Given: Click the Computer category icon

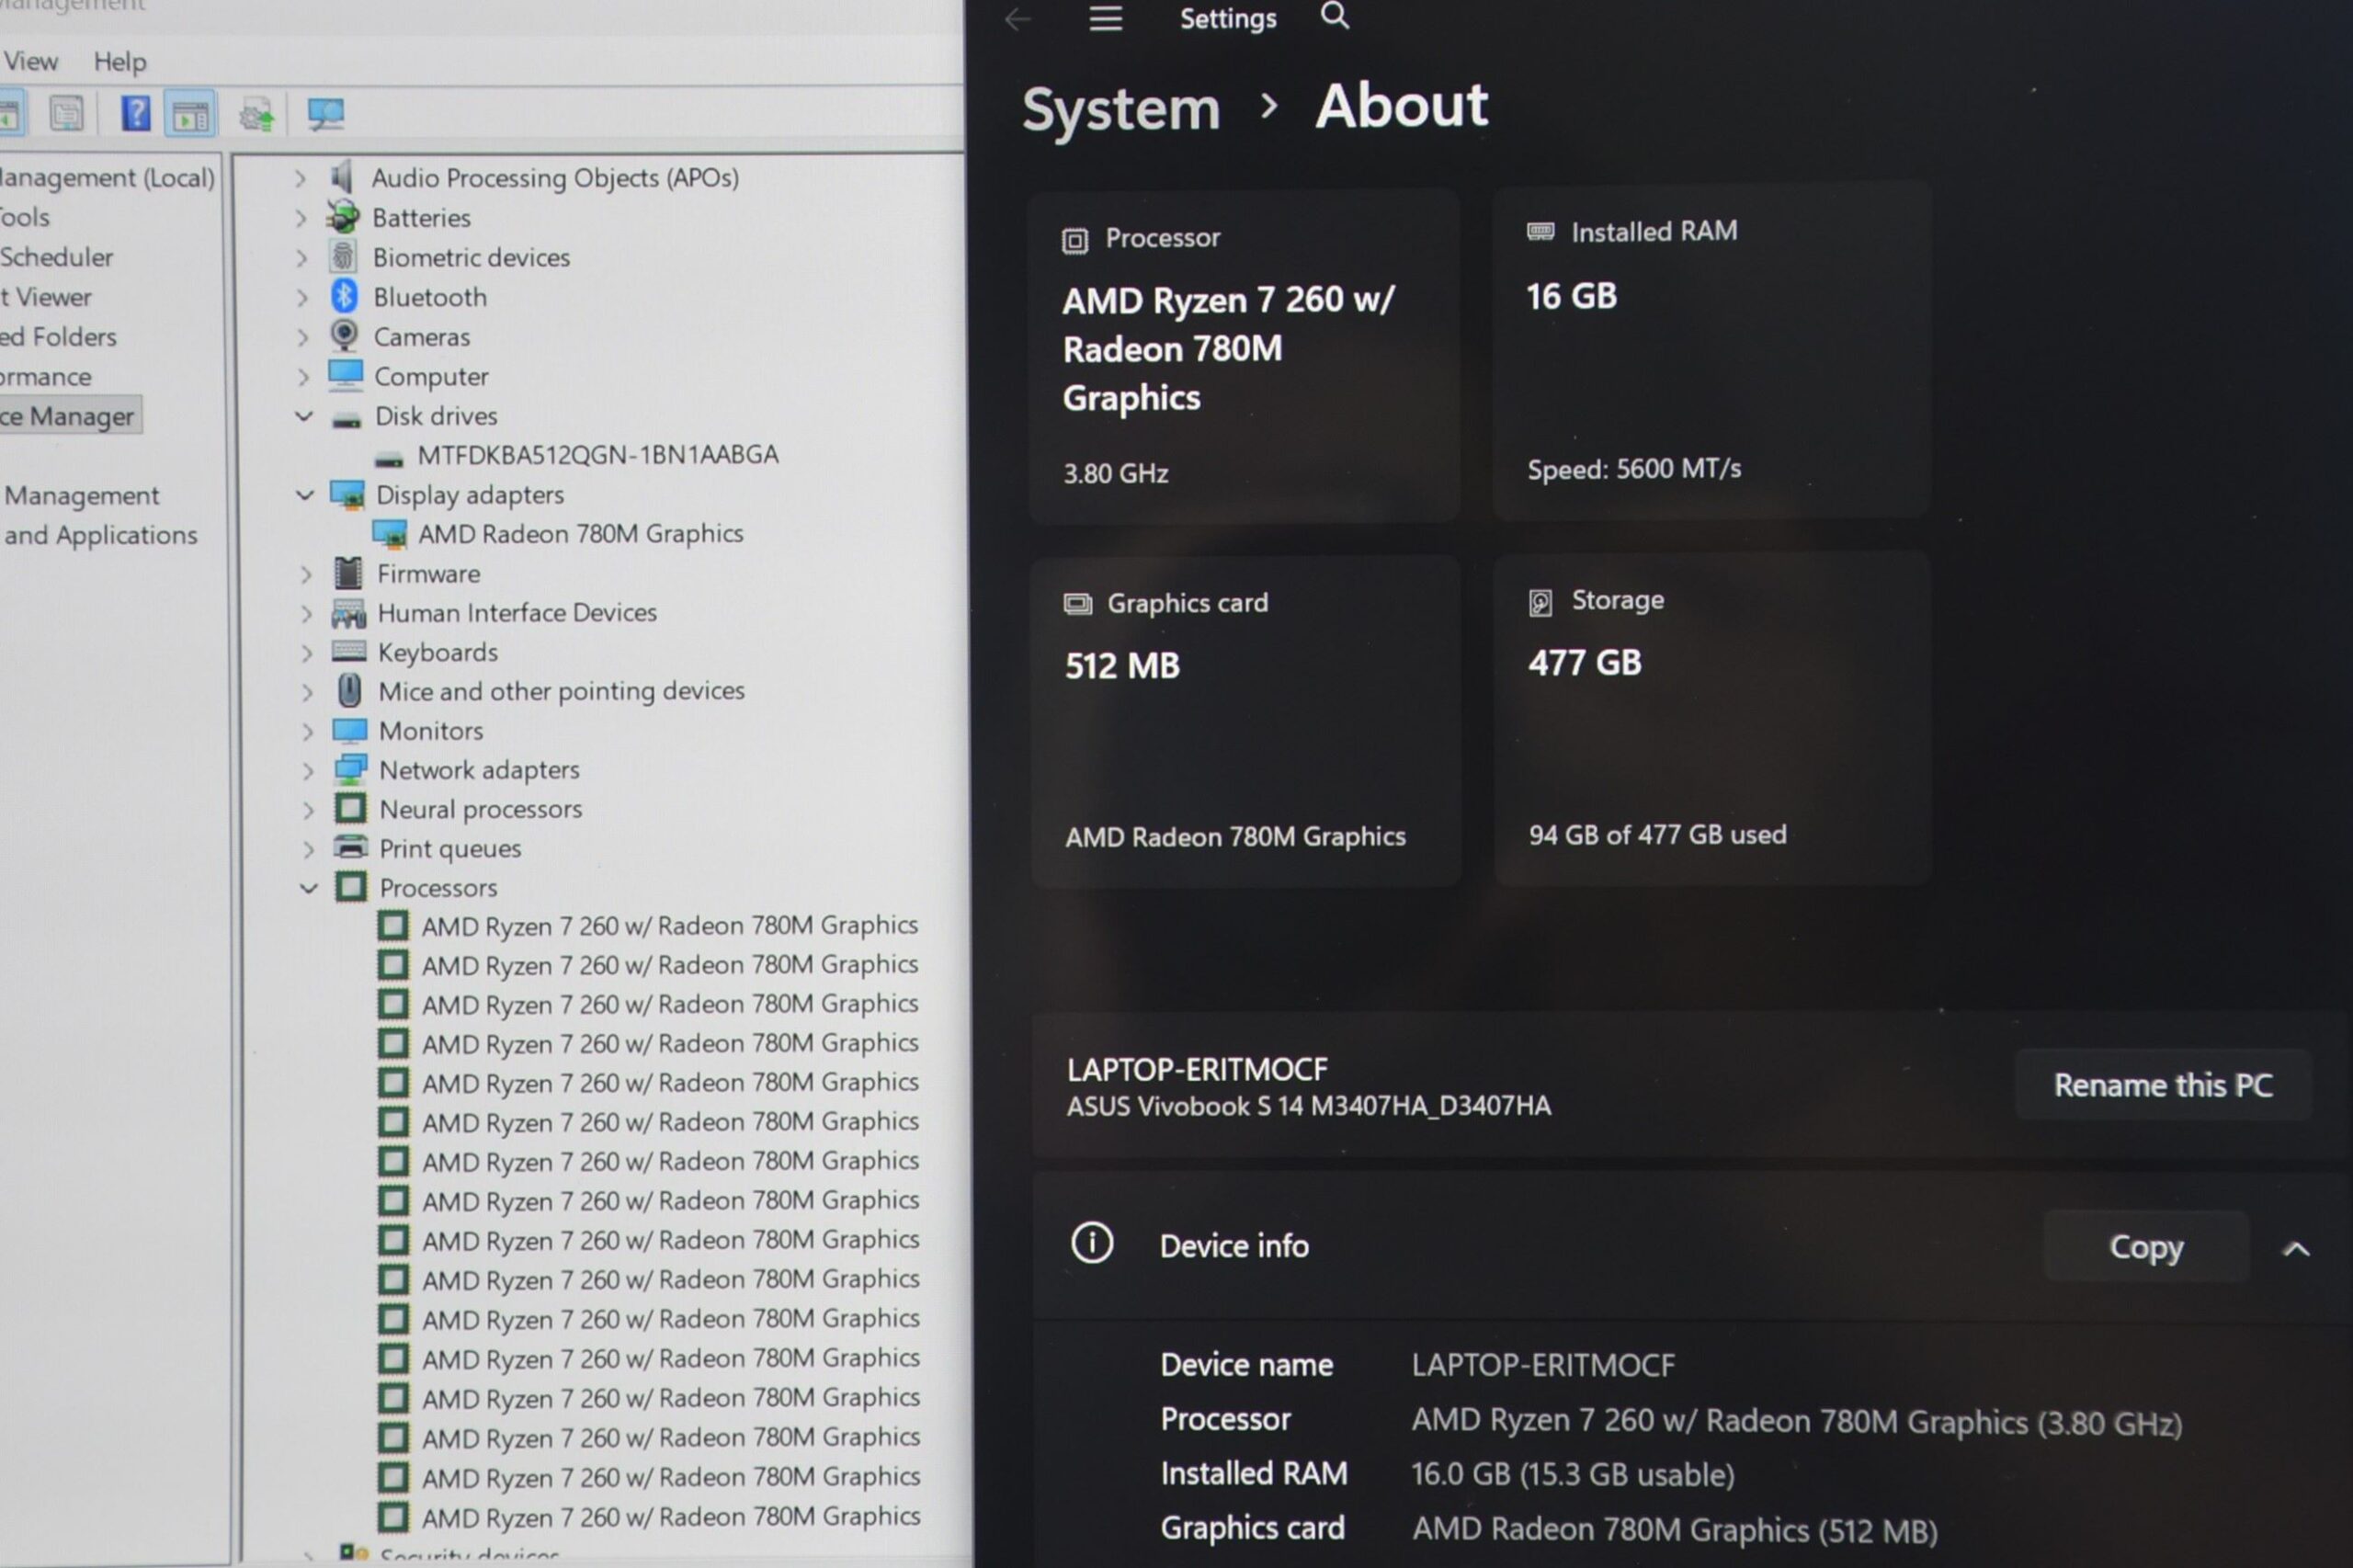Looking at the screenshot, I should tap(345, 375).
